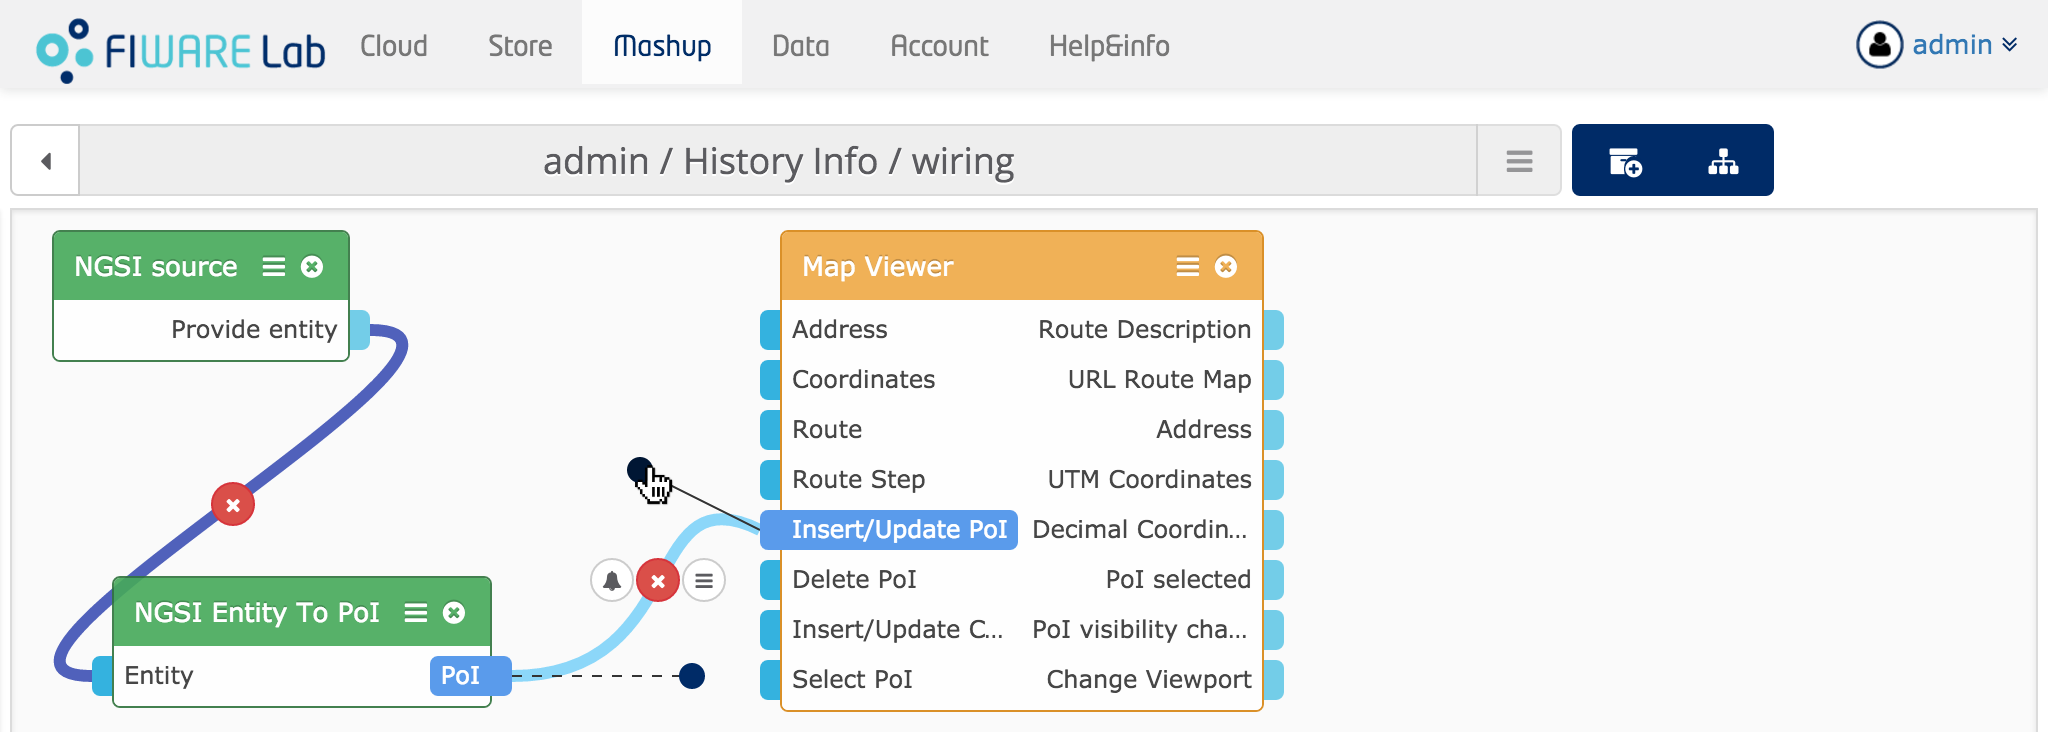Image resolution: width=2048 pixels, height=732 pixels.
Task: Select the PoI output endpoint
Action: tap(471, 676)
